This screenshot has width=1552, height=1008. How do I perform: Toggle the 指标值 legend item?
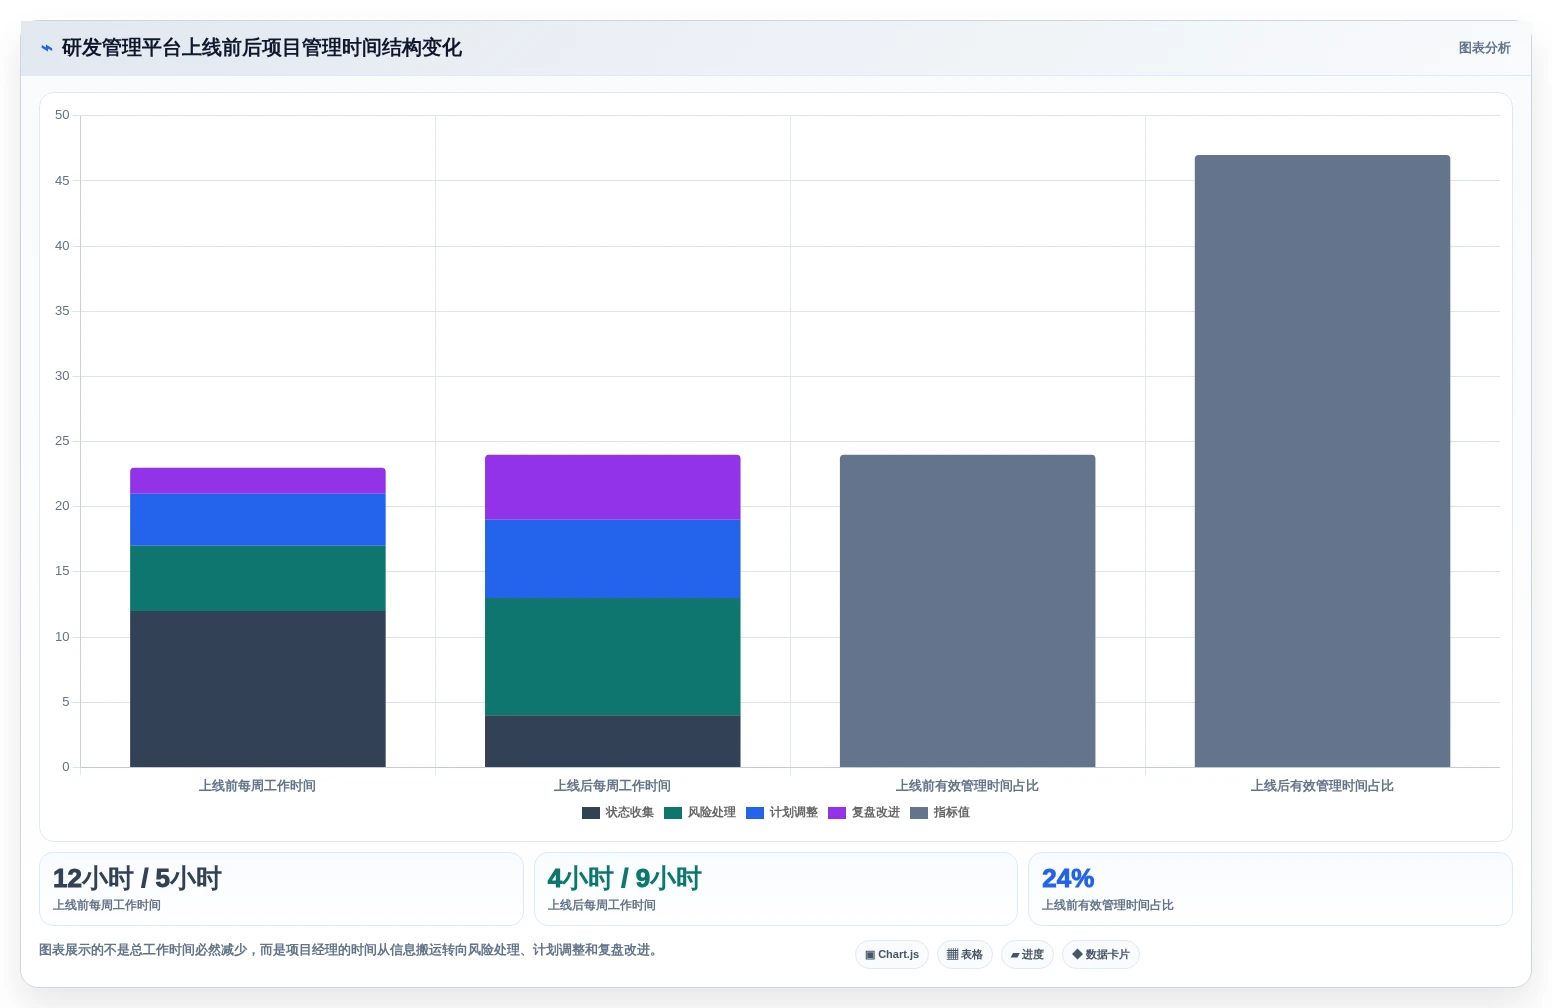point(940,813)
